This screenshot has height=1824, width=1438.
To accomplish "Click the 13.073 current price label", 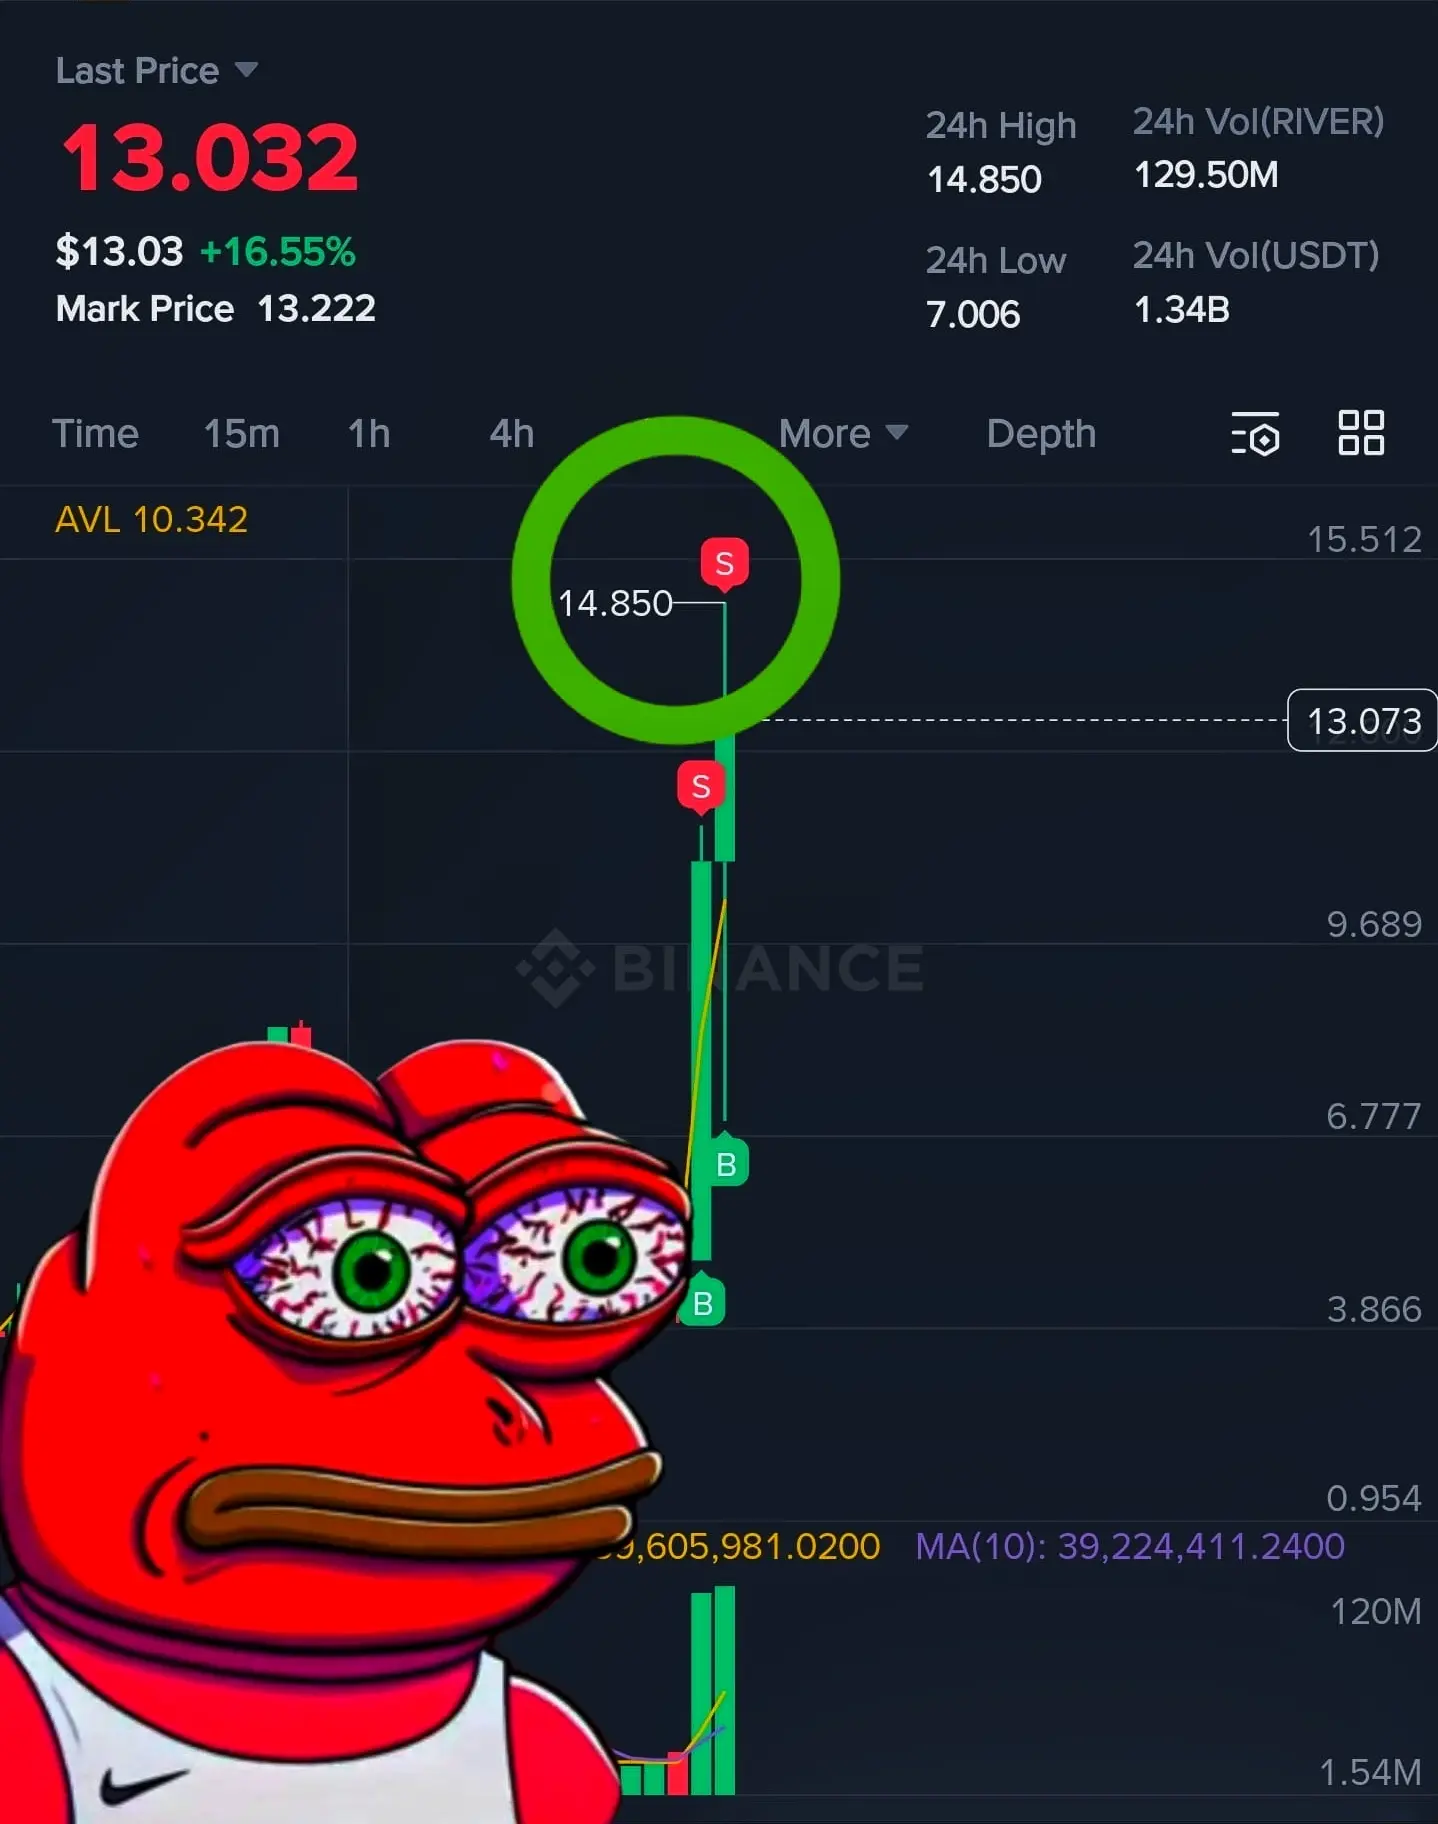I will click(1363, 720).
